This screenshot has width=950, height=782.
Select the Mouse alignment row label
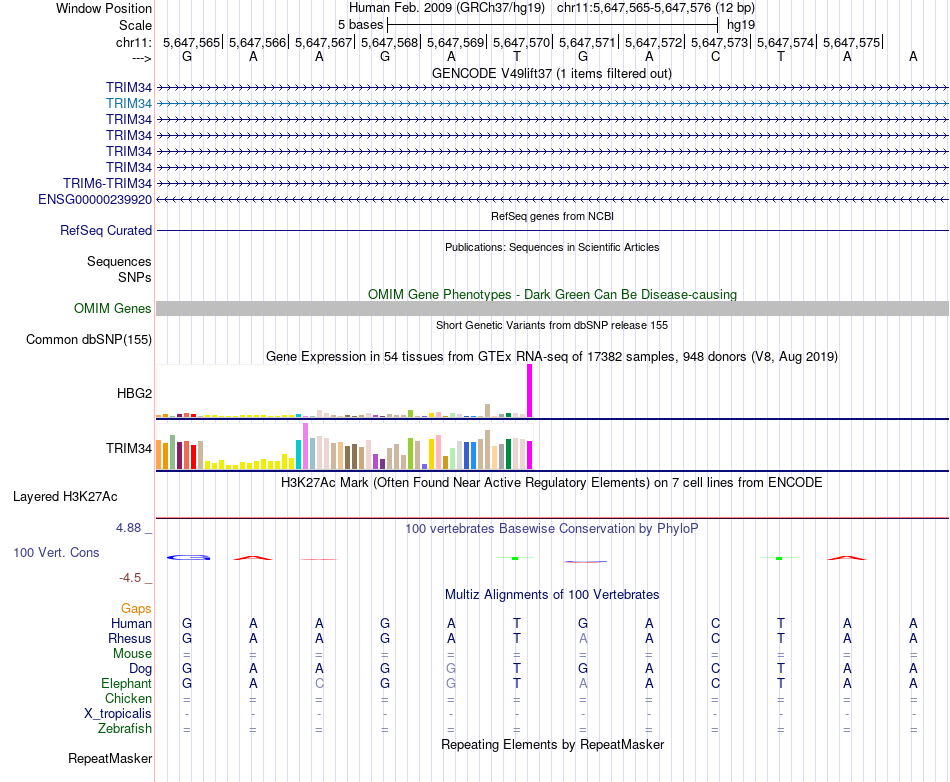pyautogui.click(x=133, y=654)
